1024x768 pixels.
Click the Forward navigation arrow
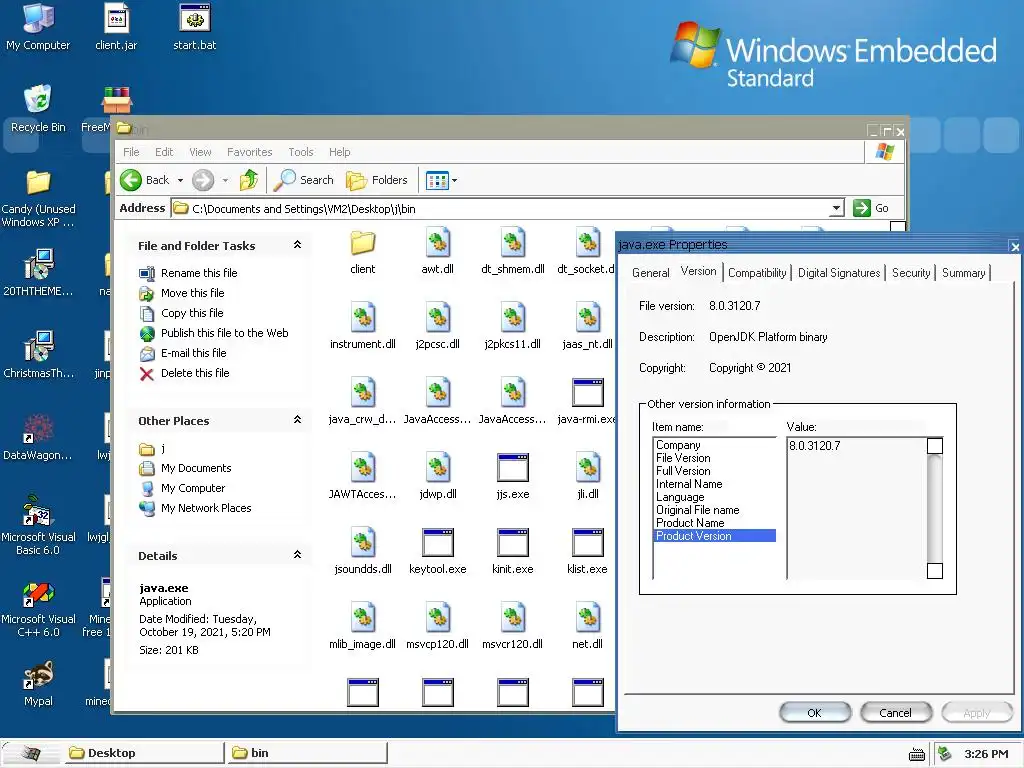[x=203, y=180]
